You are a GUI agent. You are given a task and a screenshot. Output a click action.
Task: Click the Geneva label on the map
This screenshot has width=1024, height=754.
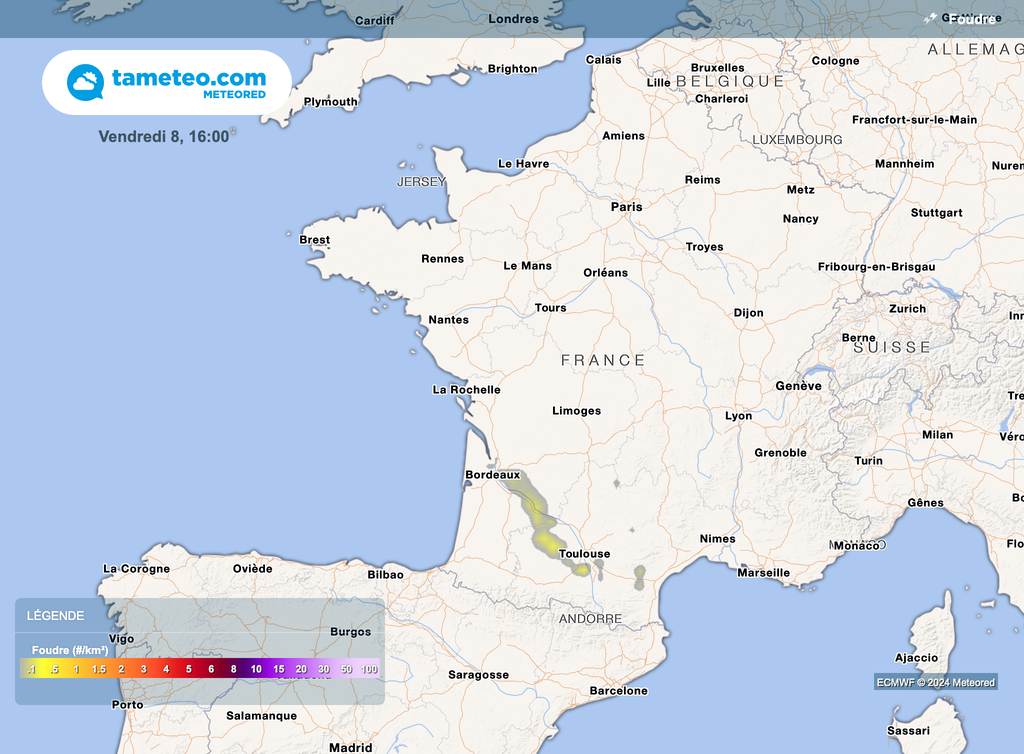[x=799, y=385]
